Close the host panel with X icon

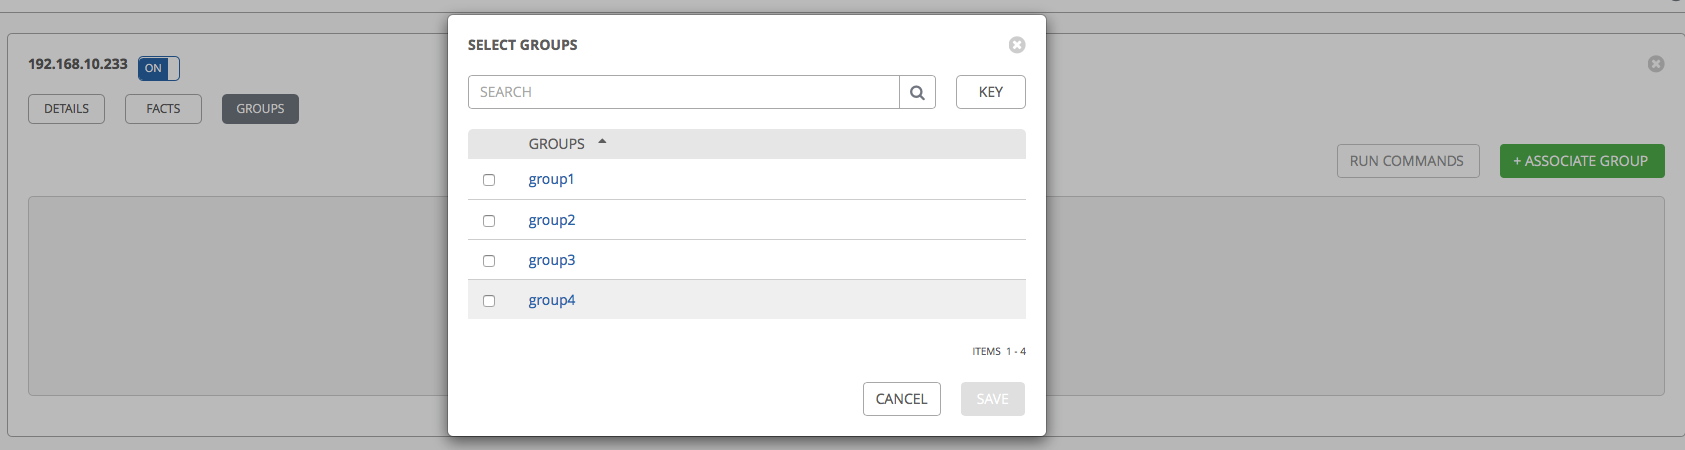pyautogui.click(x=1656, y=64)
